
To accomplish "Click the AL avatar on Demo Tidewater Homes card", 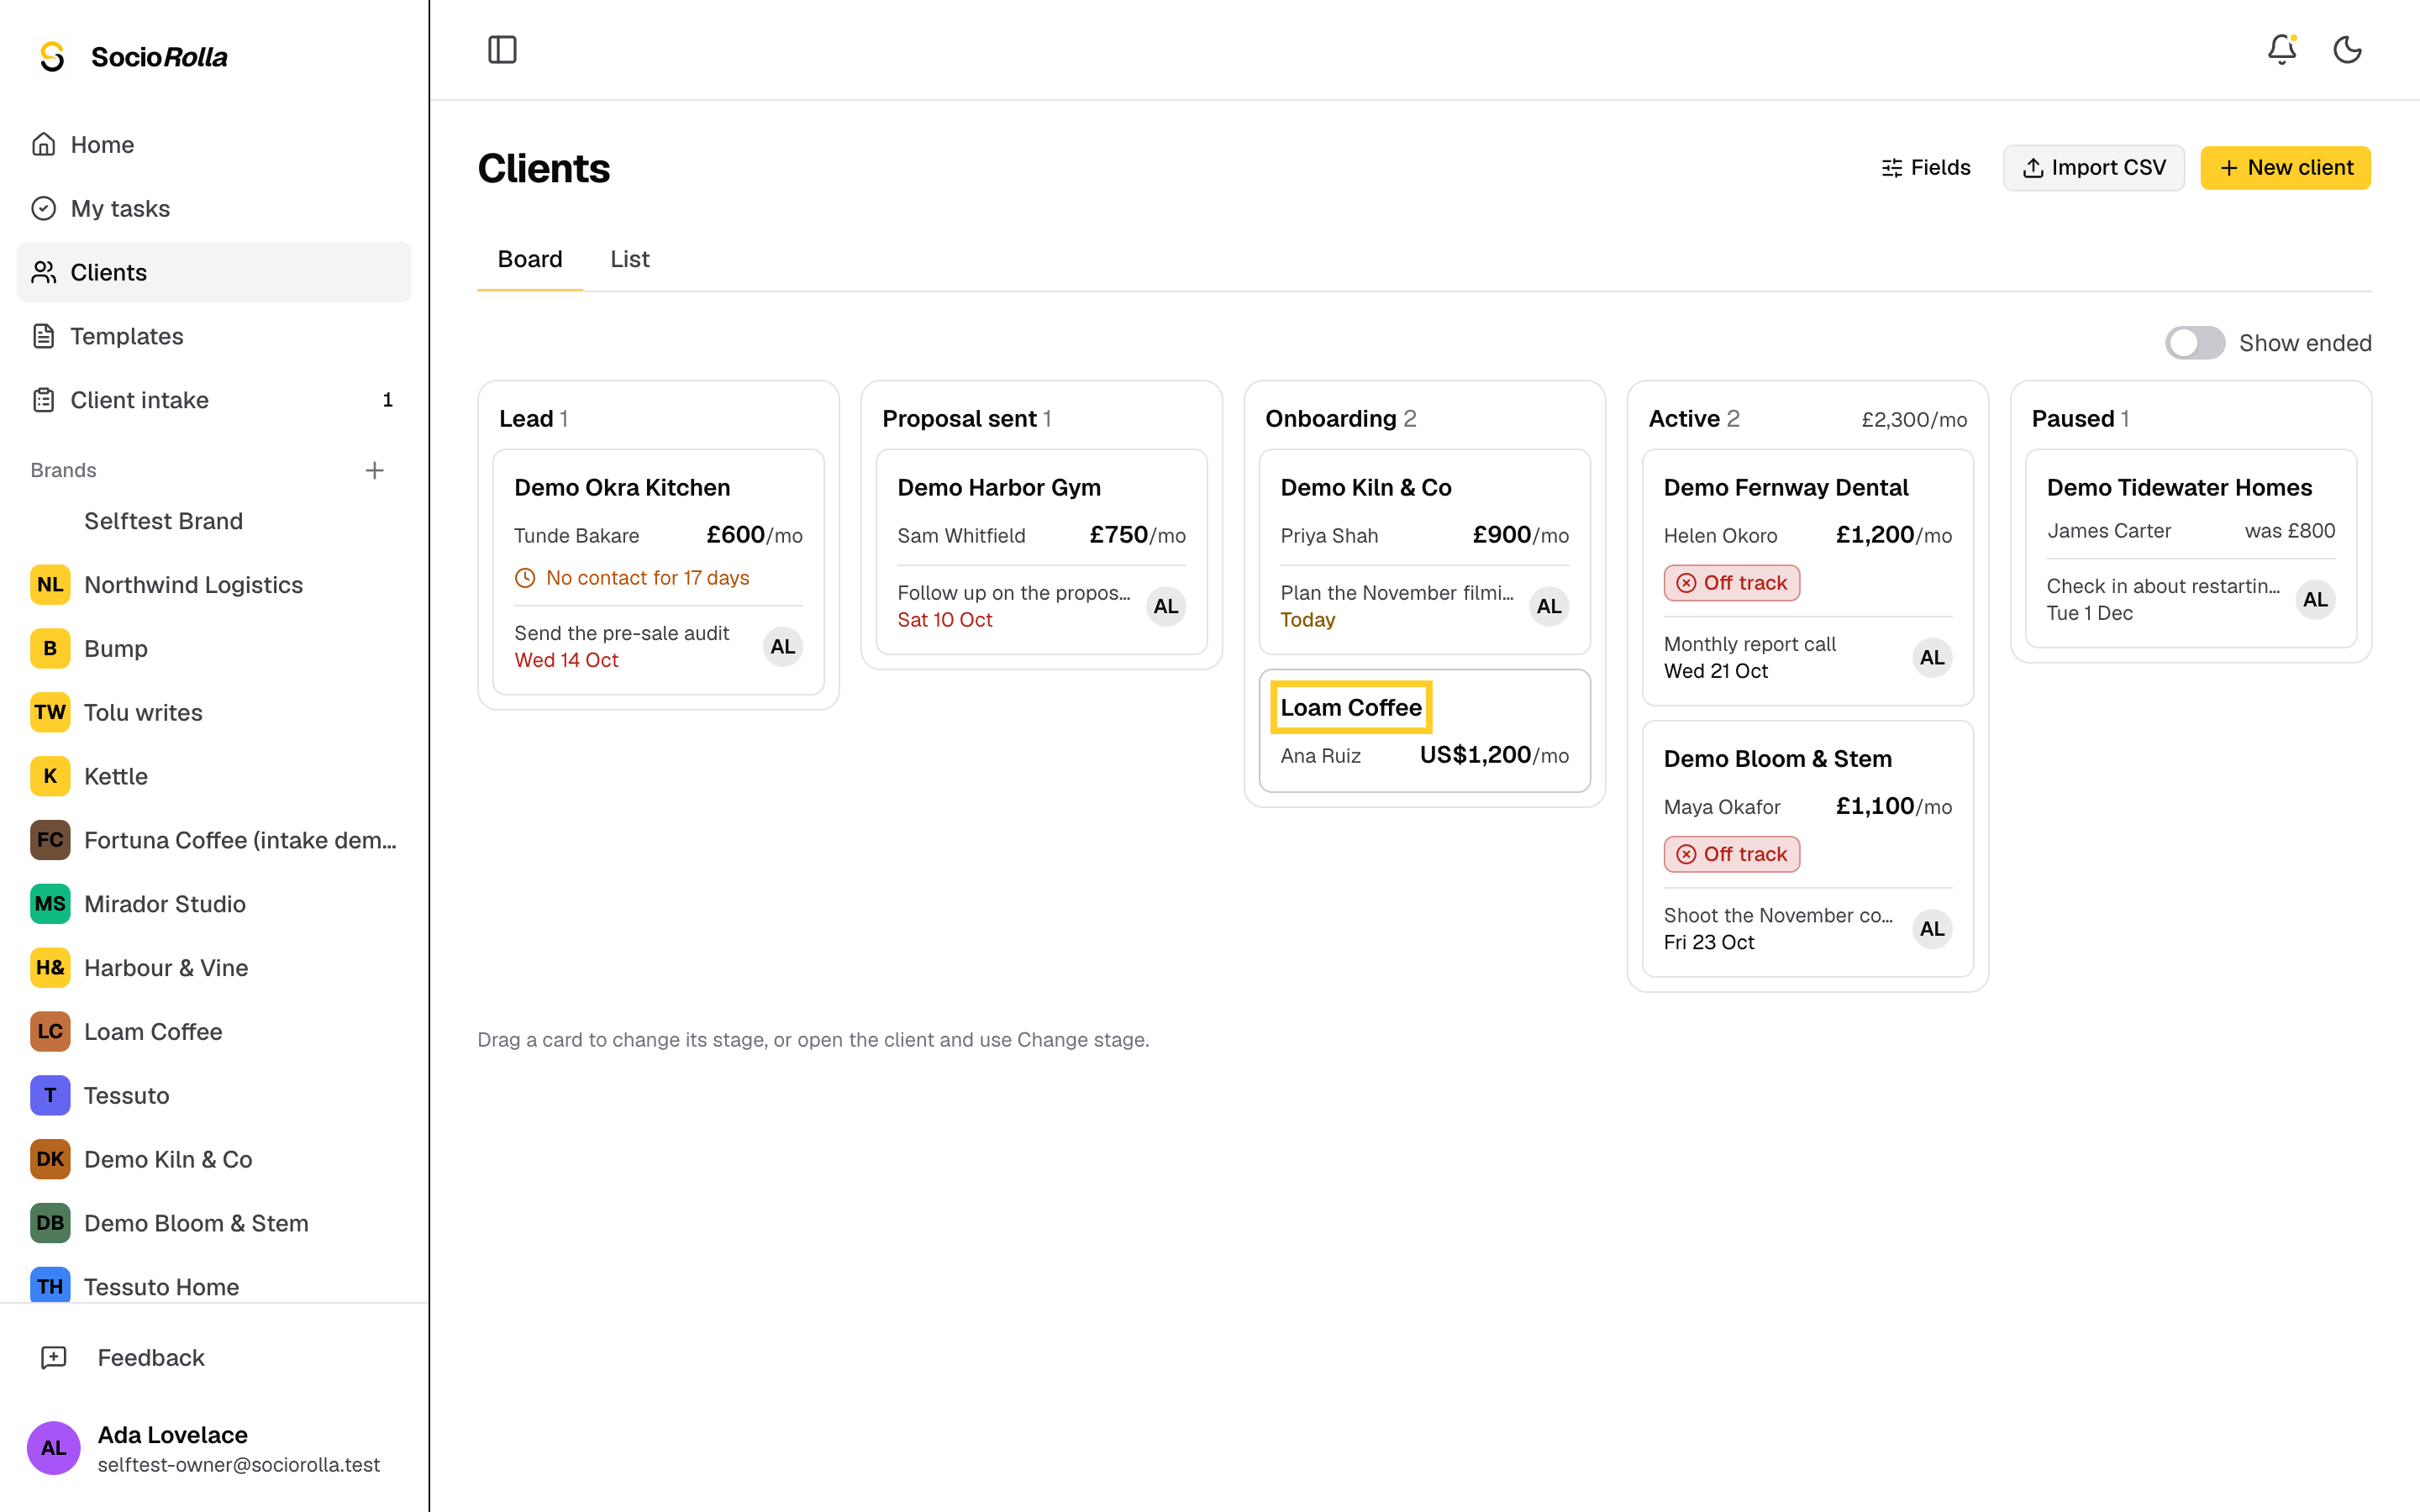I will pyautogui.click(x=2315, y=600).
